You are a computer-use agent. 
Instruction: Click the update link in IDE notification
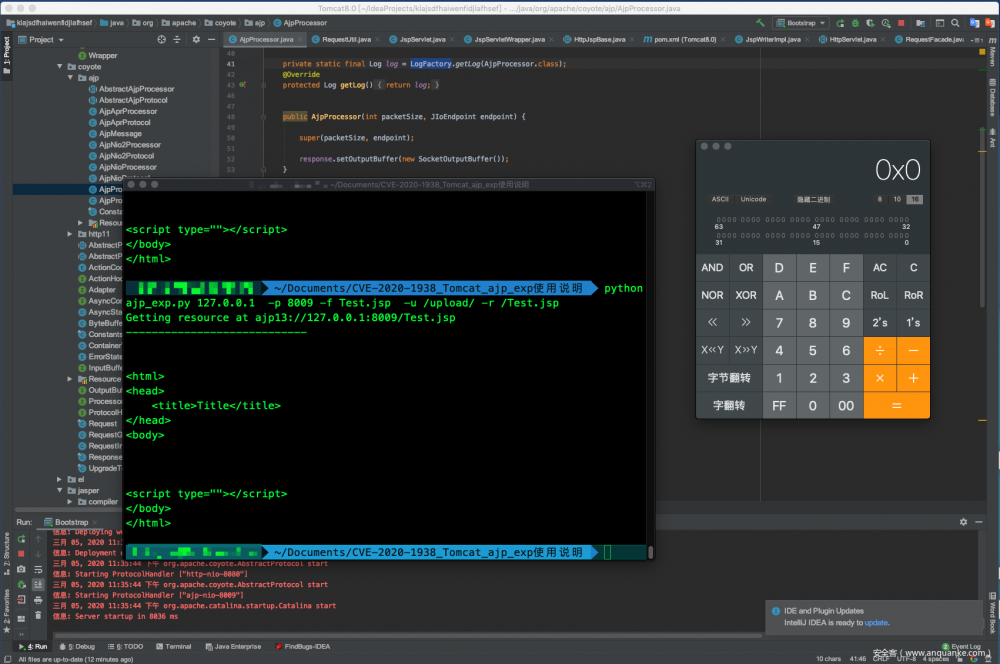click(876, 623)
